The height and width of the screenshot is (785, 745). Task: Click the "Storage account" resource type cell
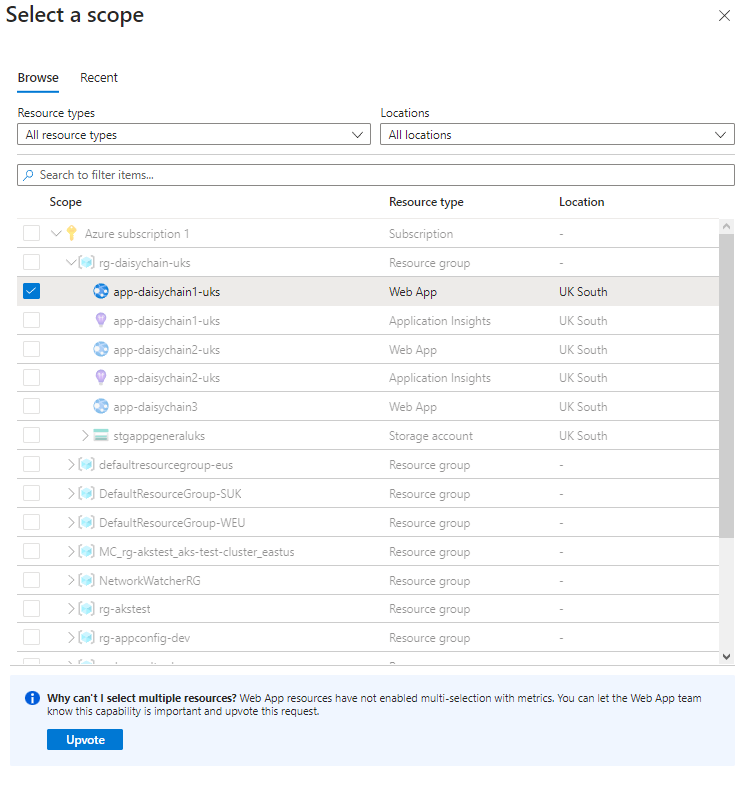431,436
